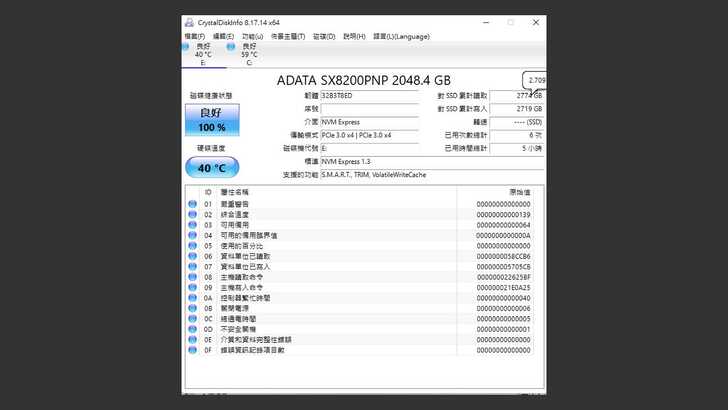
Task: Click status icon of attribute ID 02
Action: 193,215
